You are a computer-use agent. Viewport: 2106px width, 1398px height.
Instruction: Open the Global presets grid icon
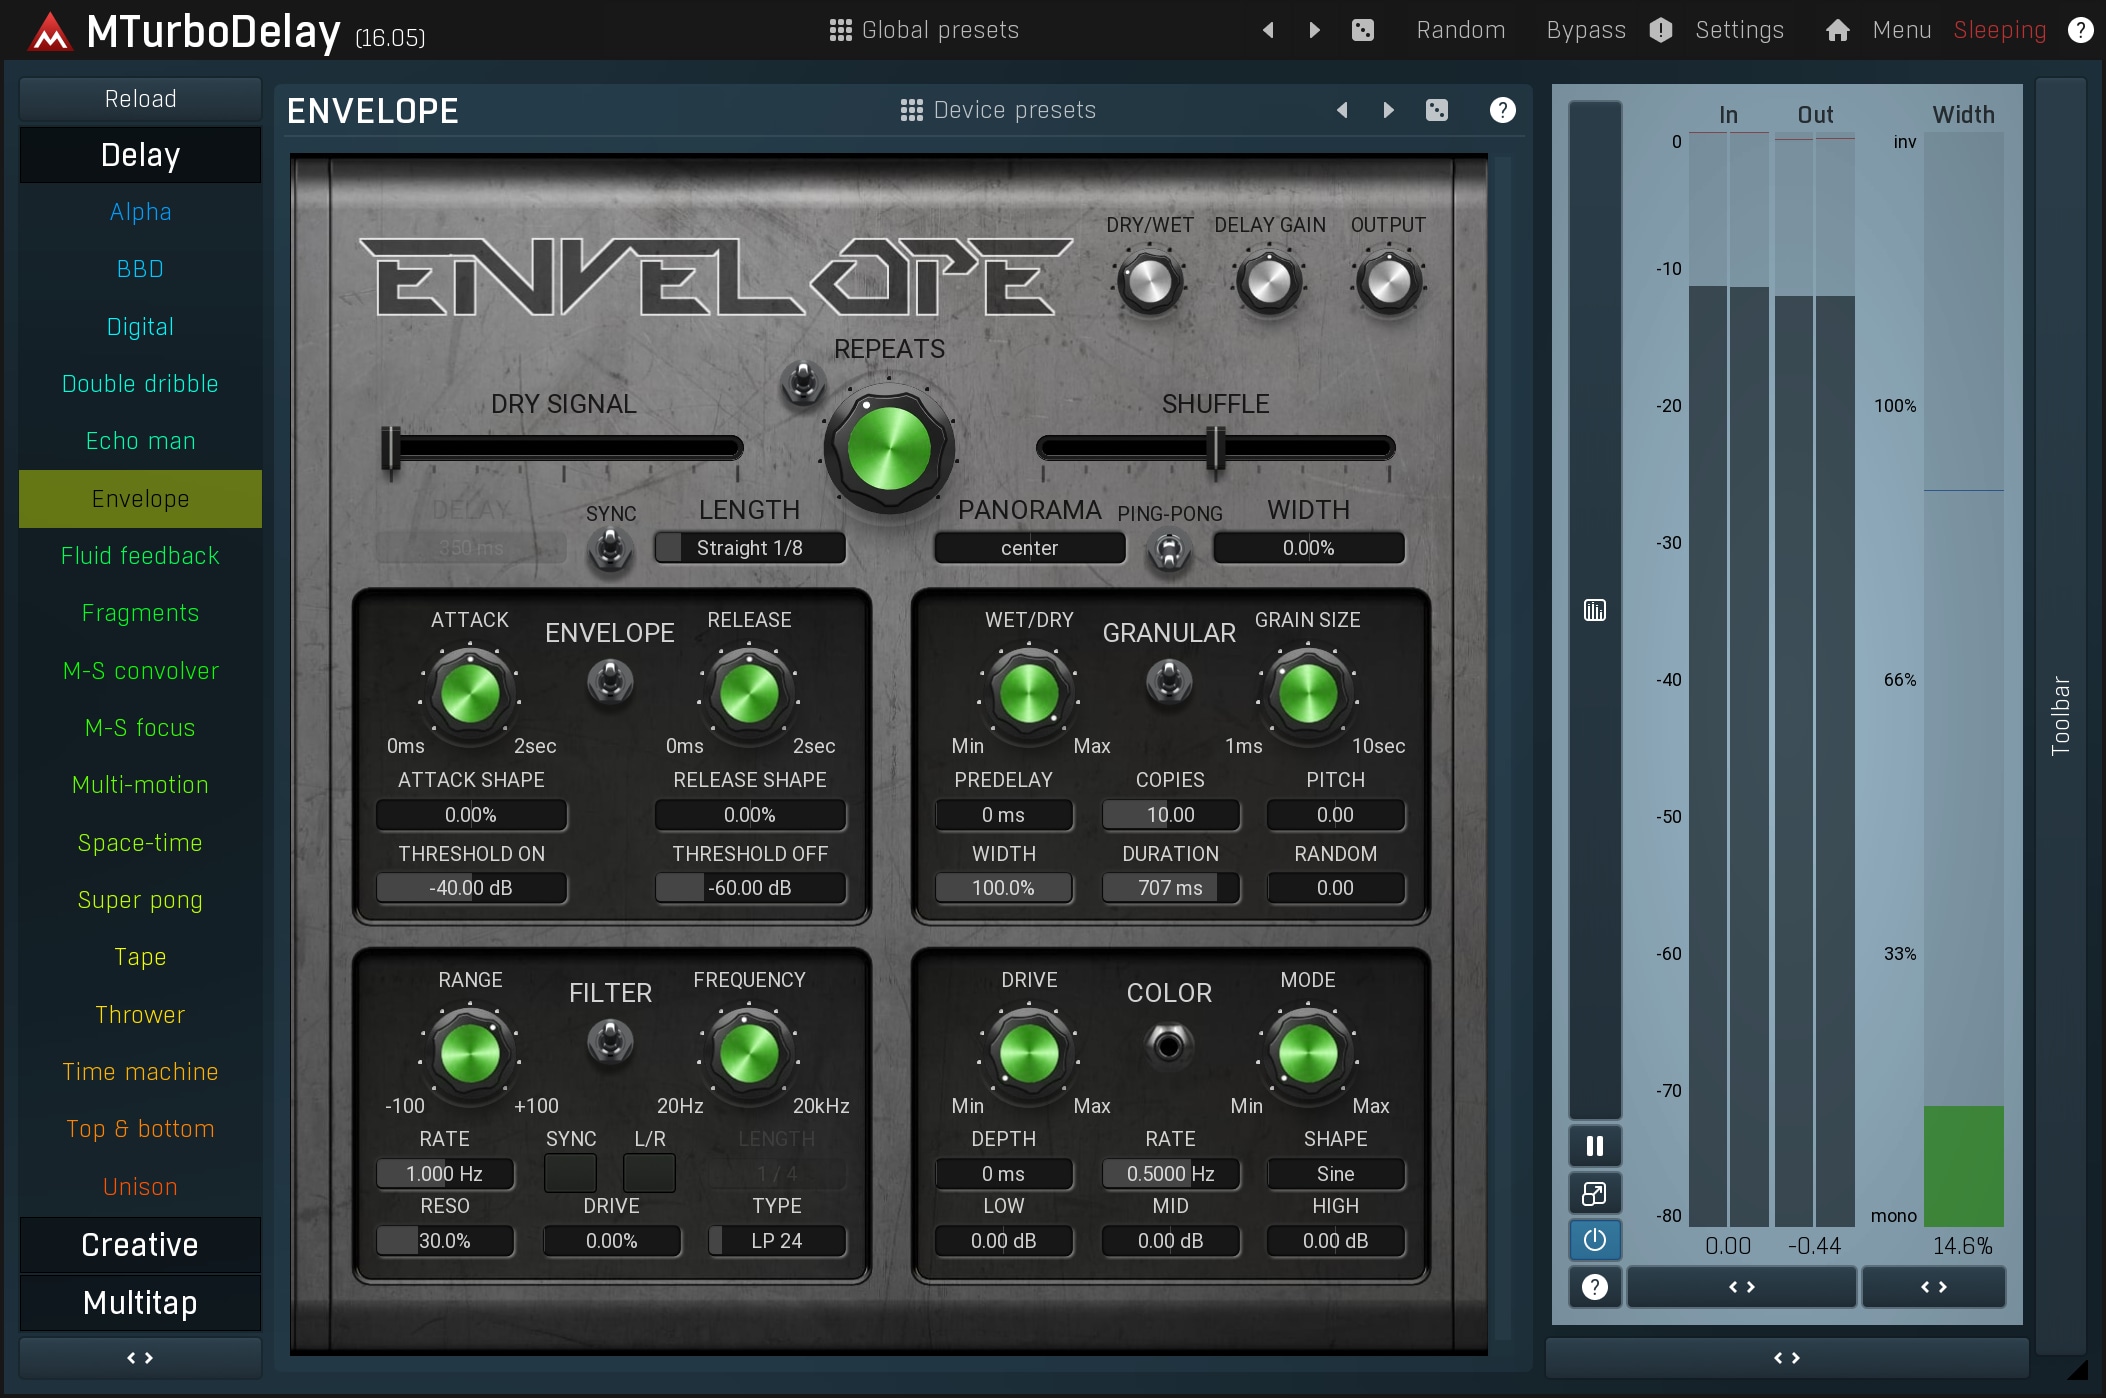[840, 30]
